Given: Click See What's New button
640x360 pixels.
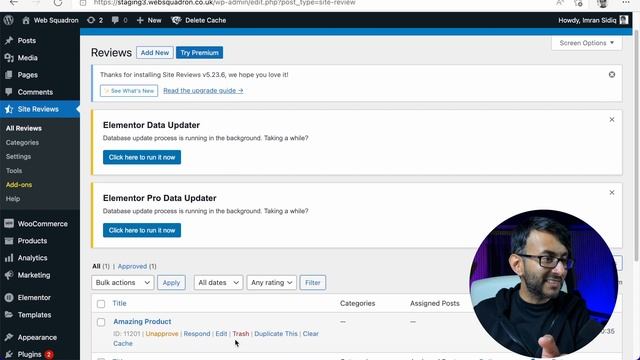Looking at the screenshot, I should point(129,91).
